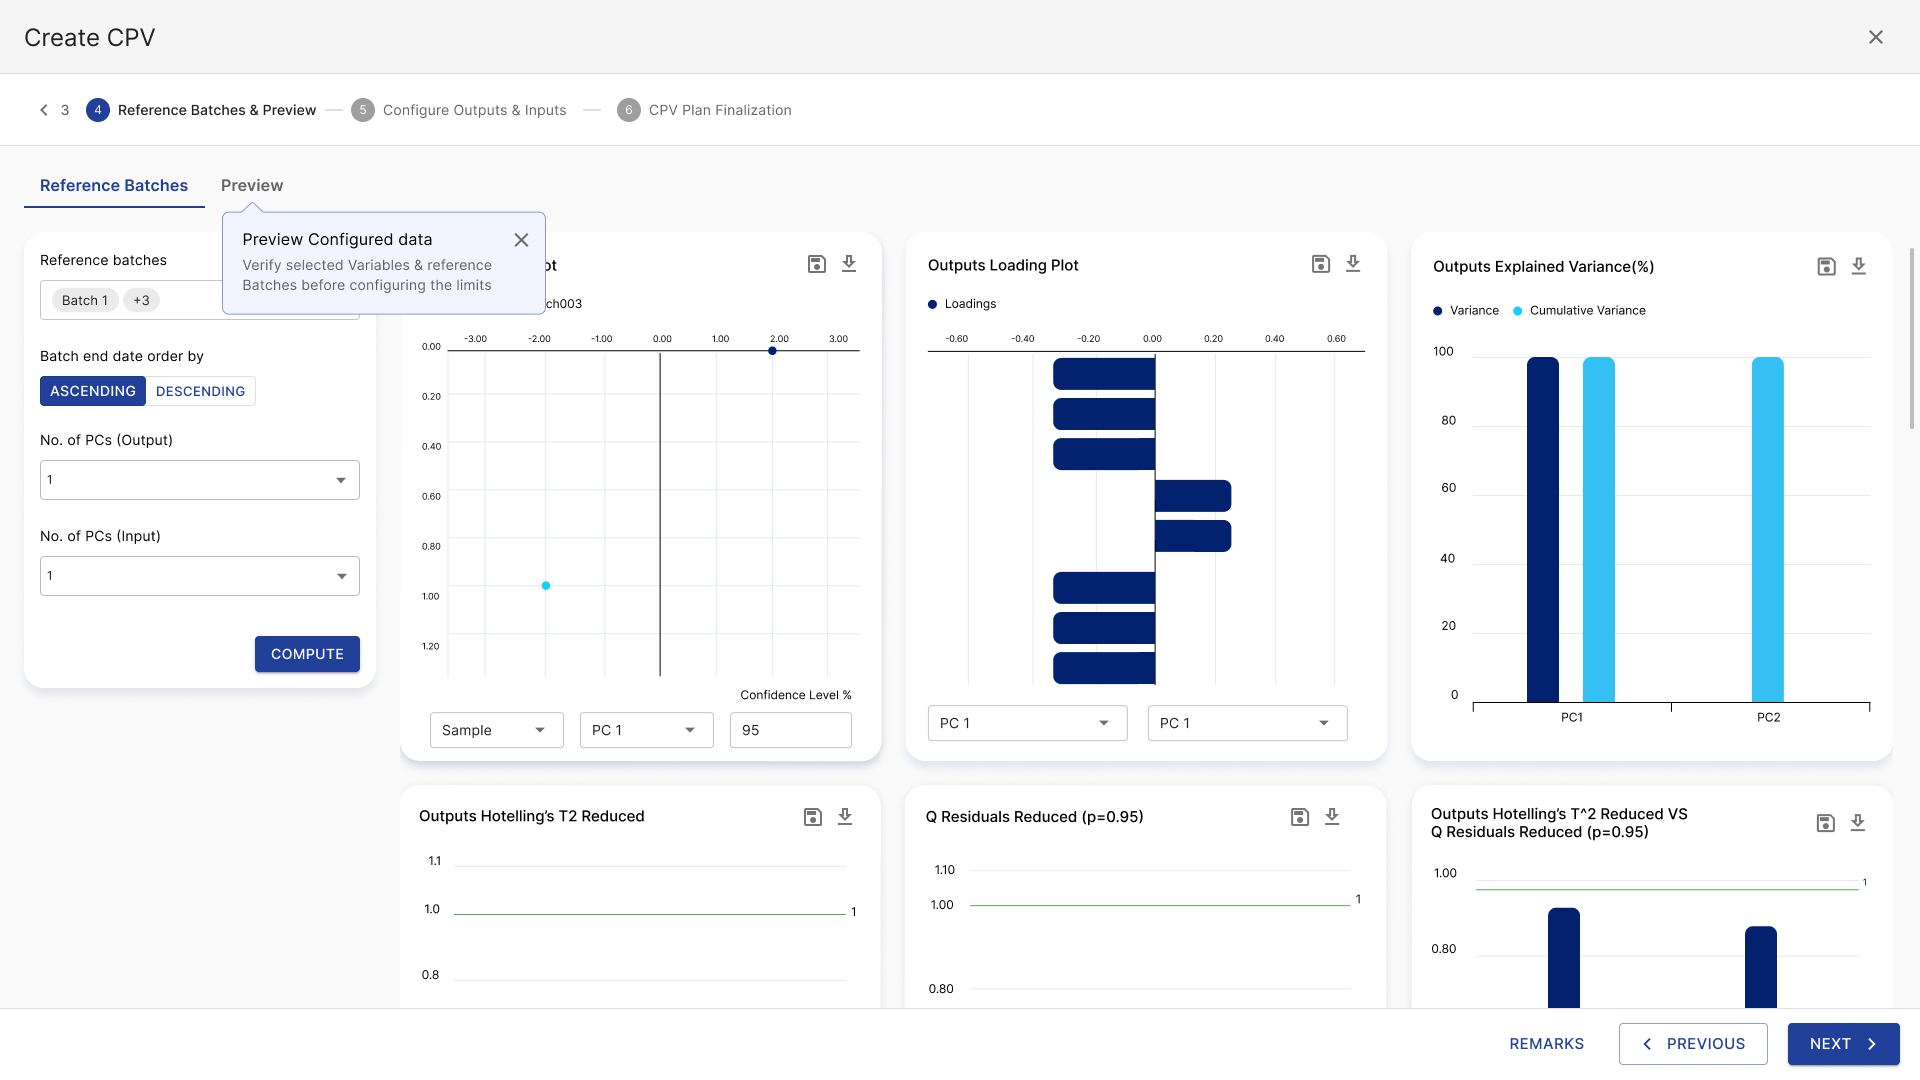Save the Outputs Explained Variance chart

point(1827,266)
